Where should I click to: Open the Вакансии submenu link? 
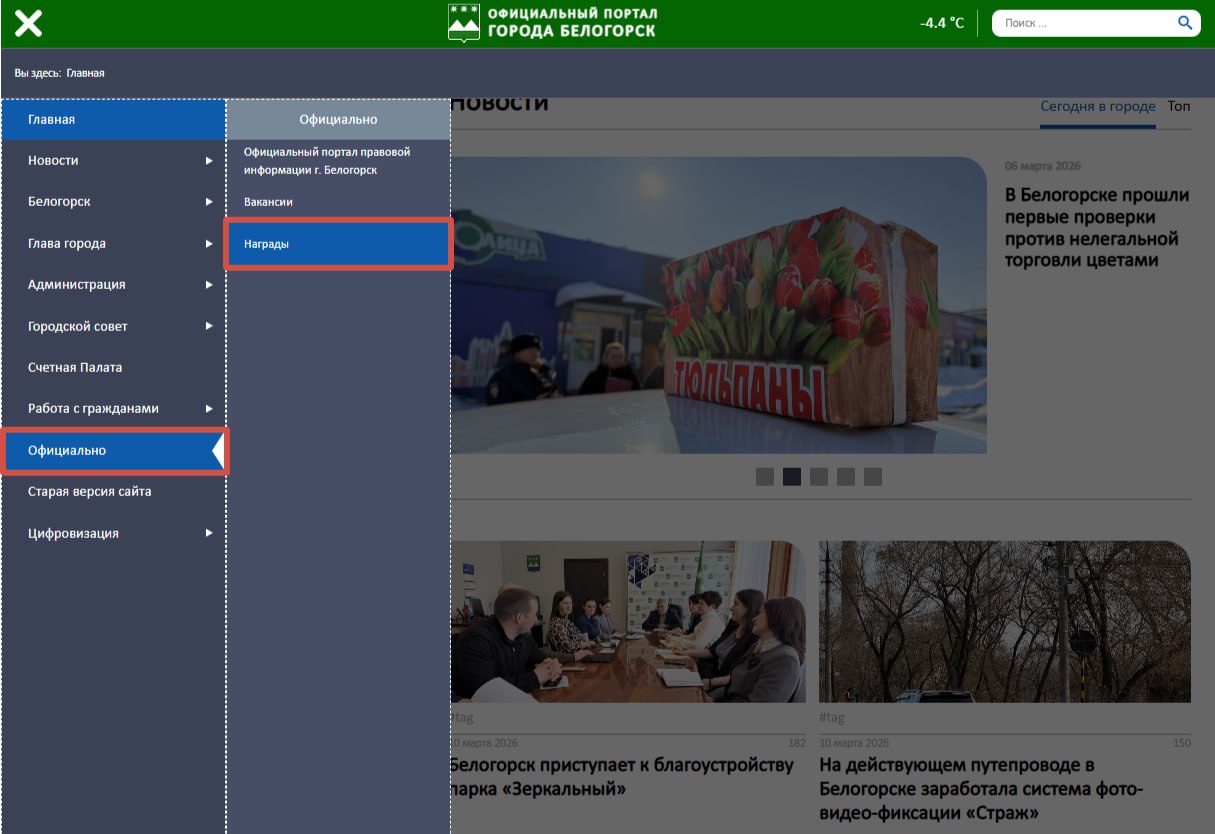(268, 202)
